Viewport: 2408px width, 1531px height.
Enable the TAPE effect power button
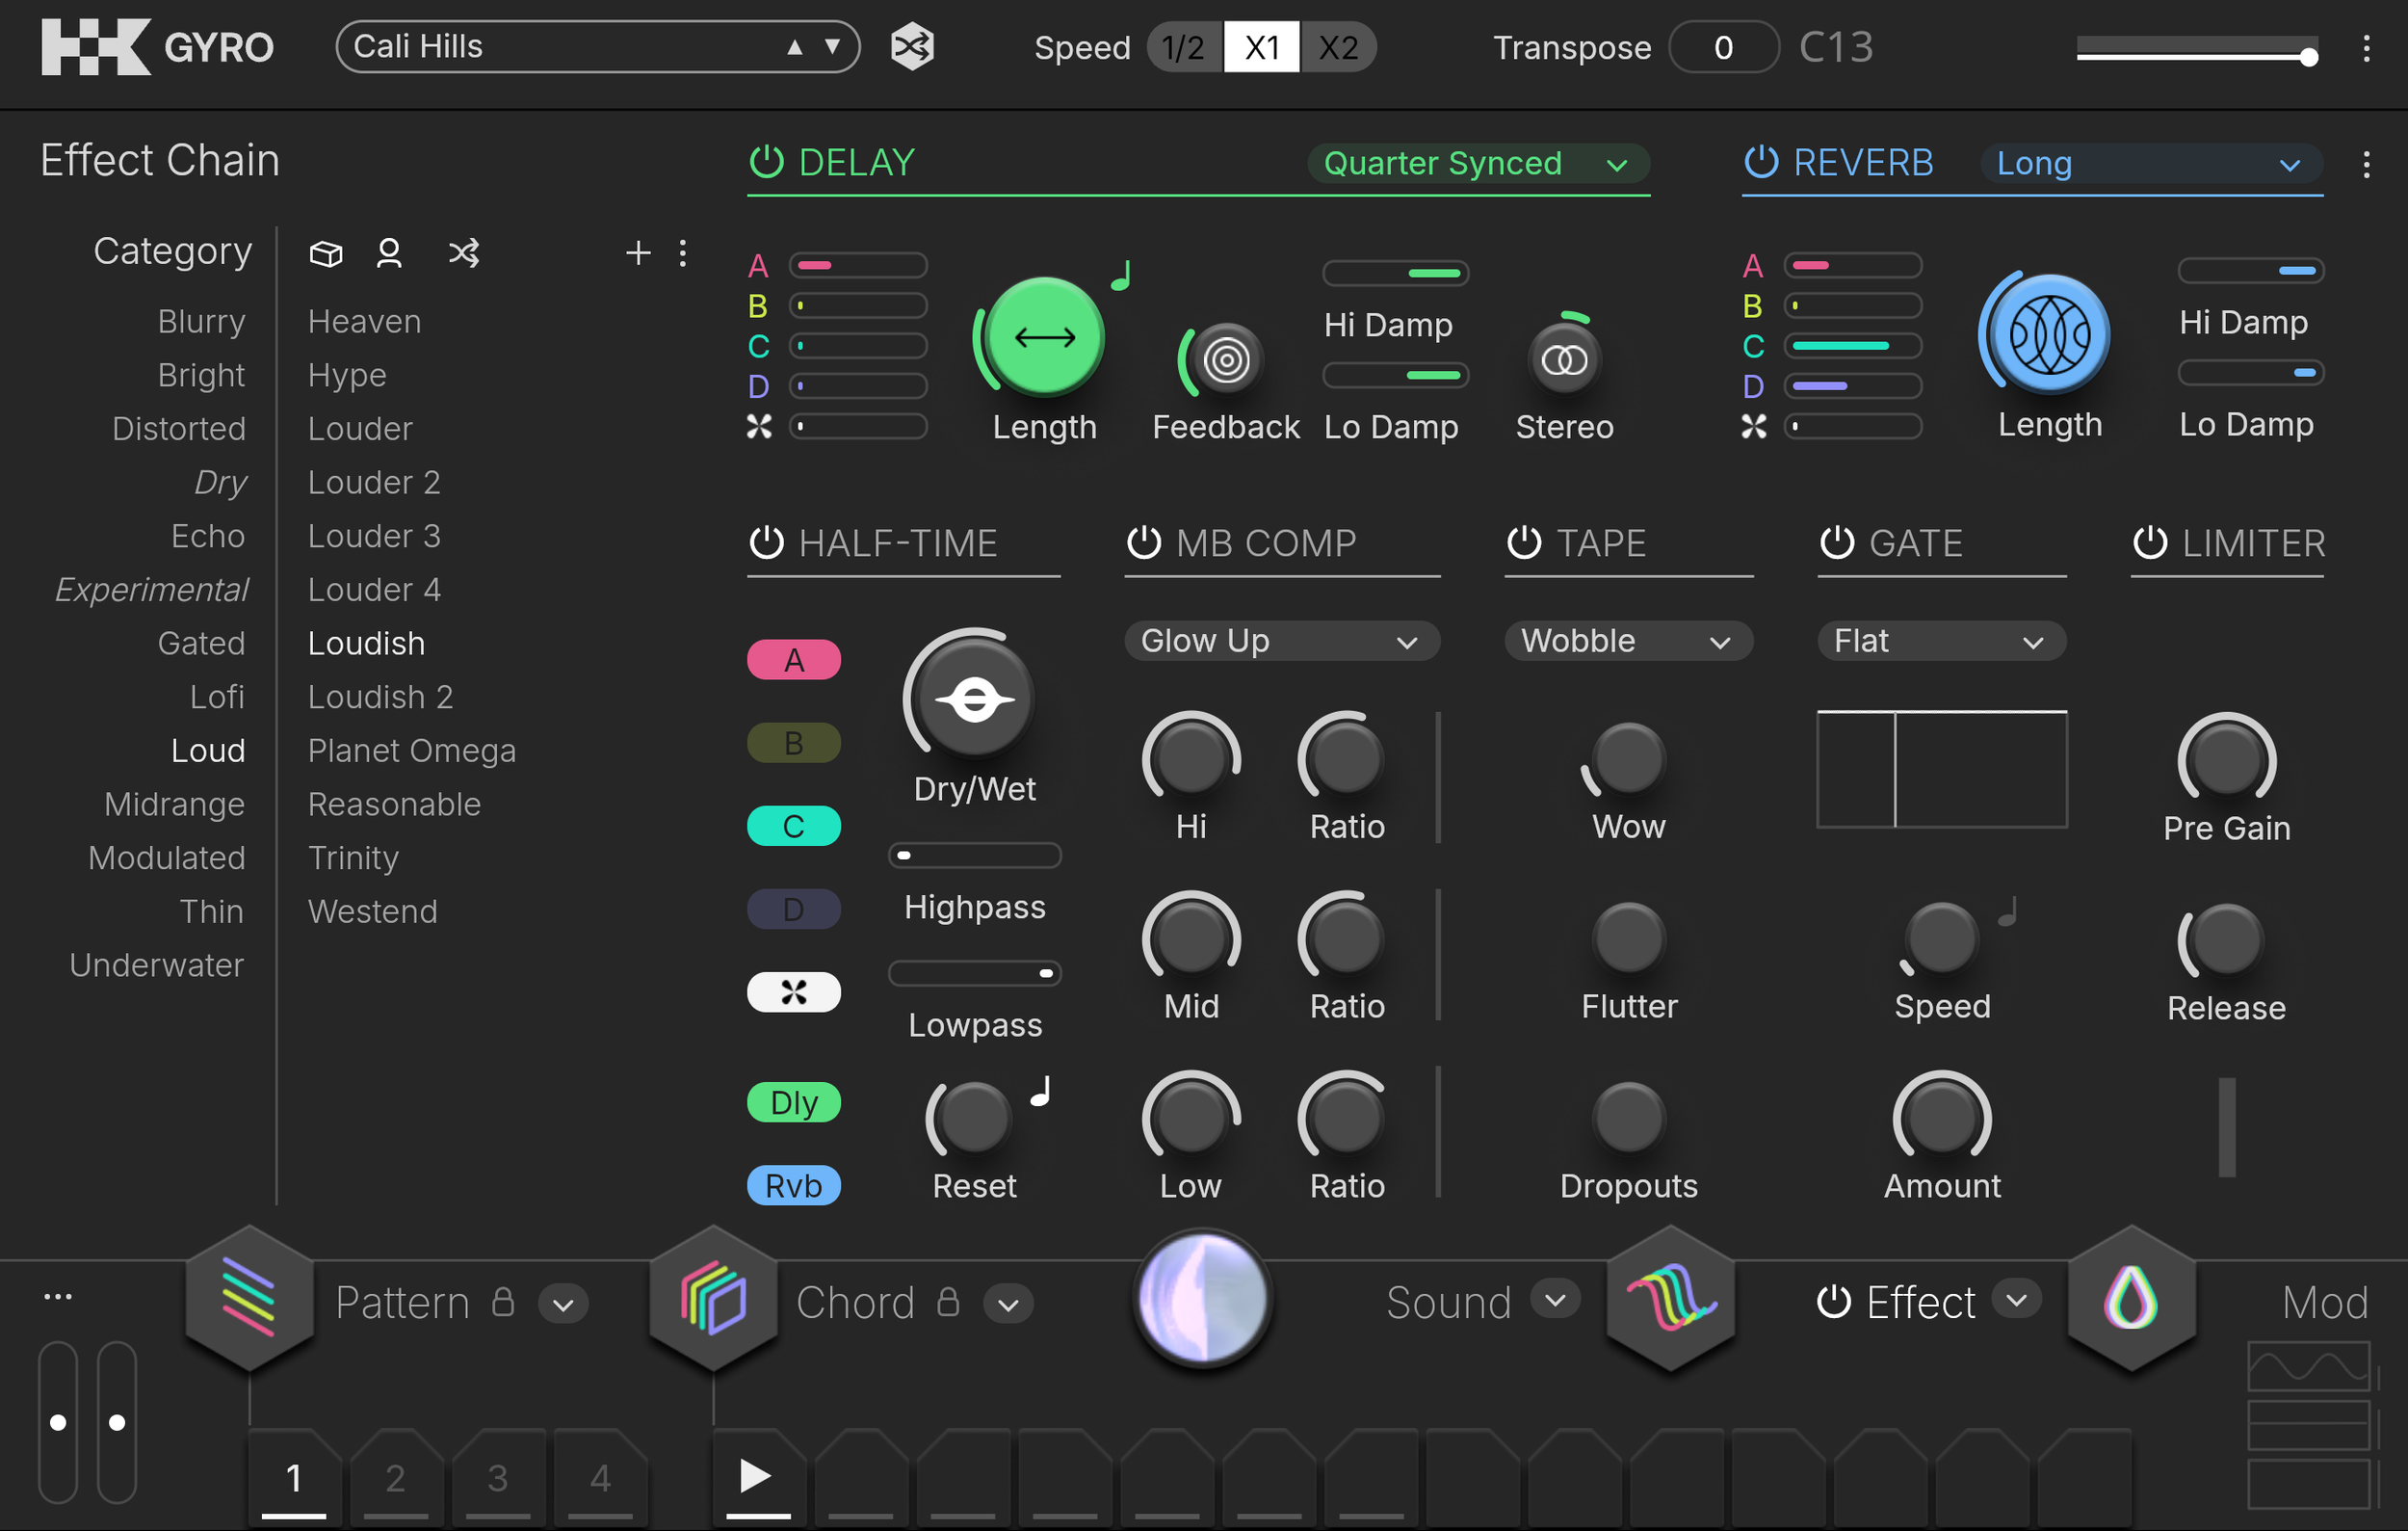1523,543
